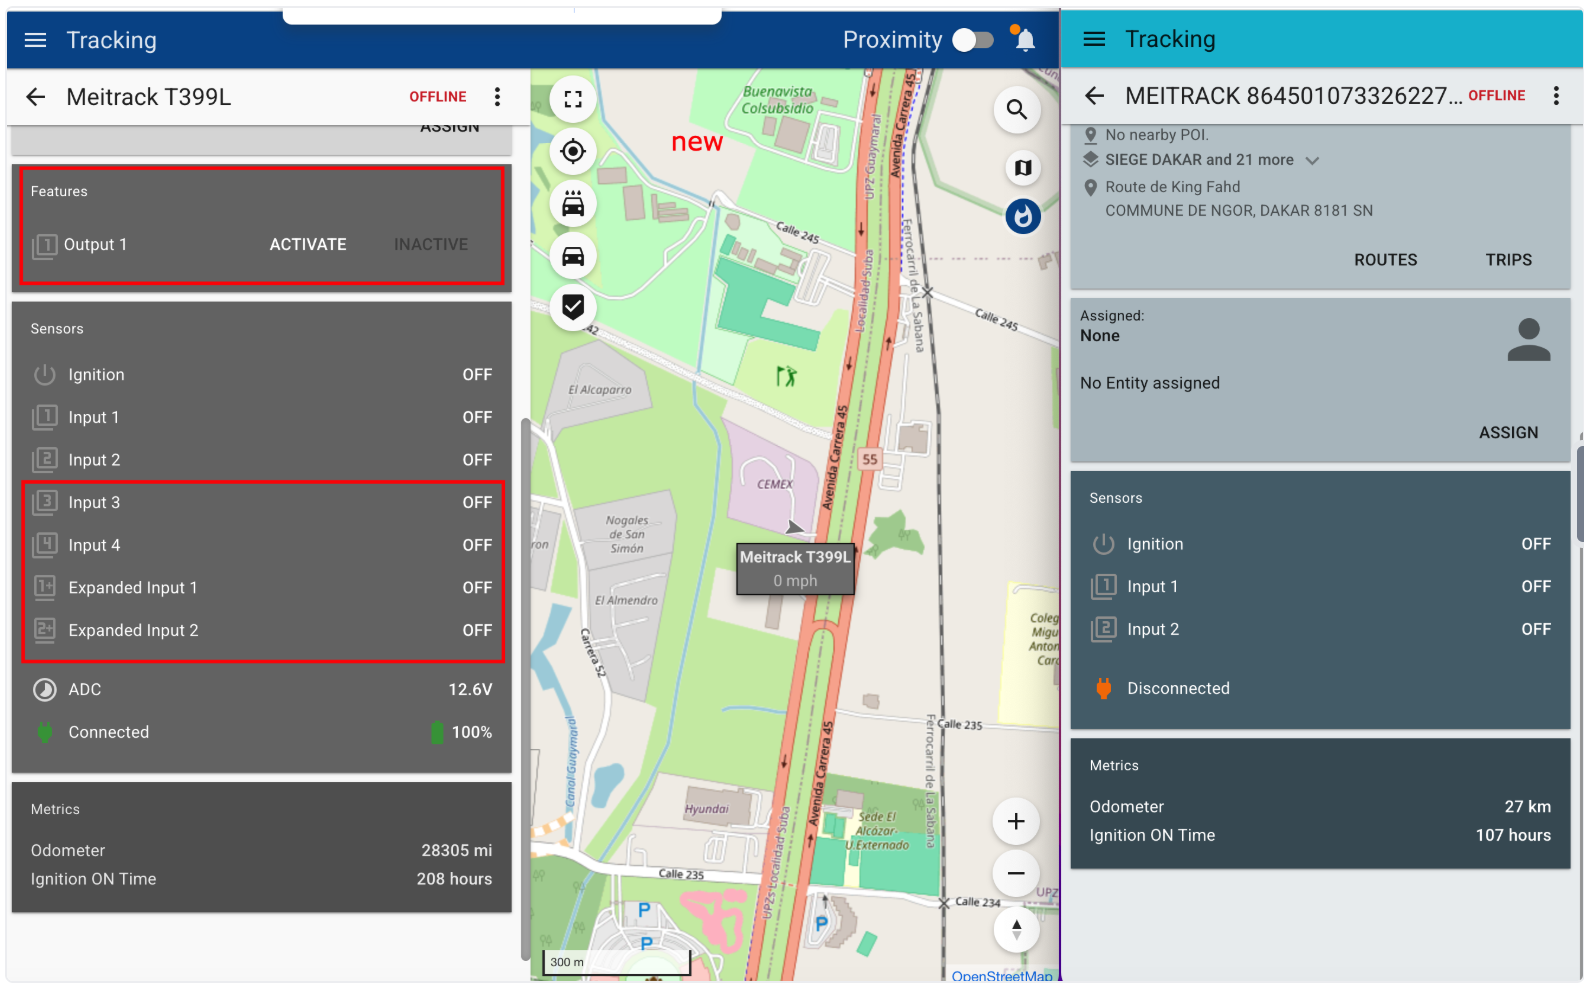1584x996 pixels.
Task: Select Input 2 row in right panel
Action: tap(1320, 629)
